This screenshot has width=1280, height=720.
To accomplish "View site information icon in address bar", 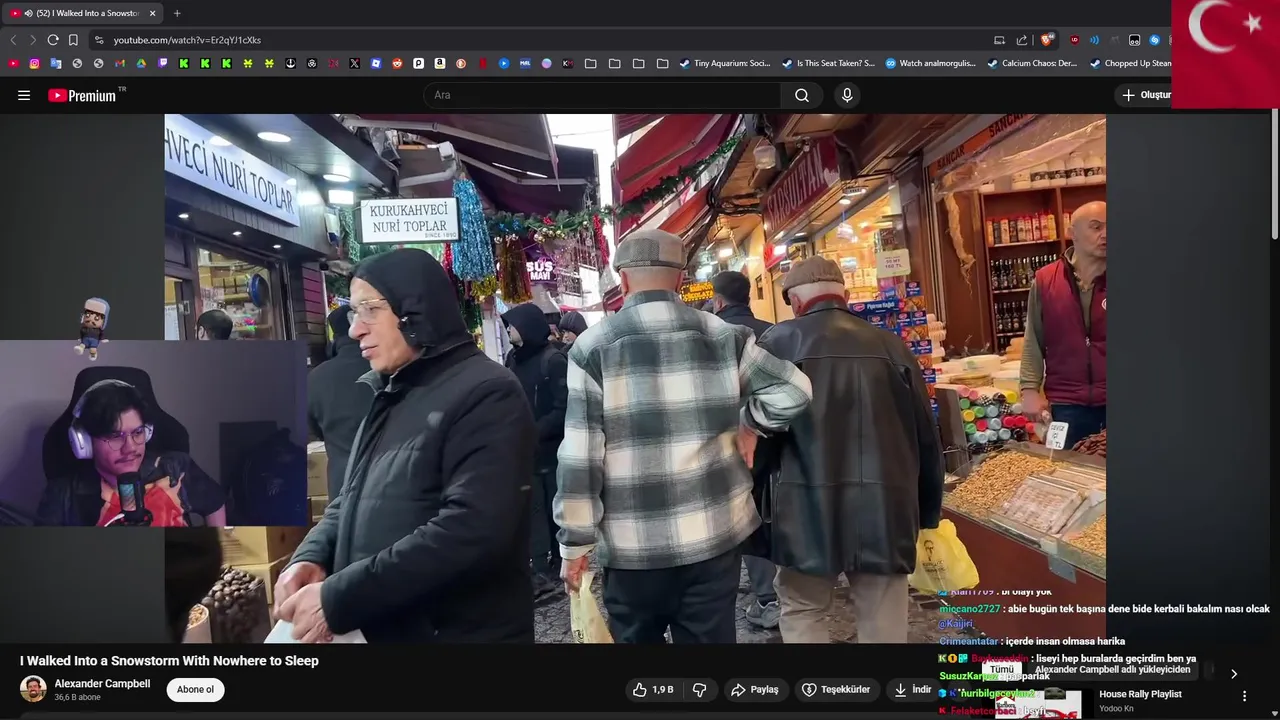I will pos(98,40).
